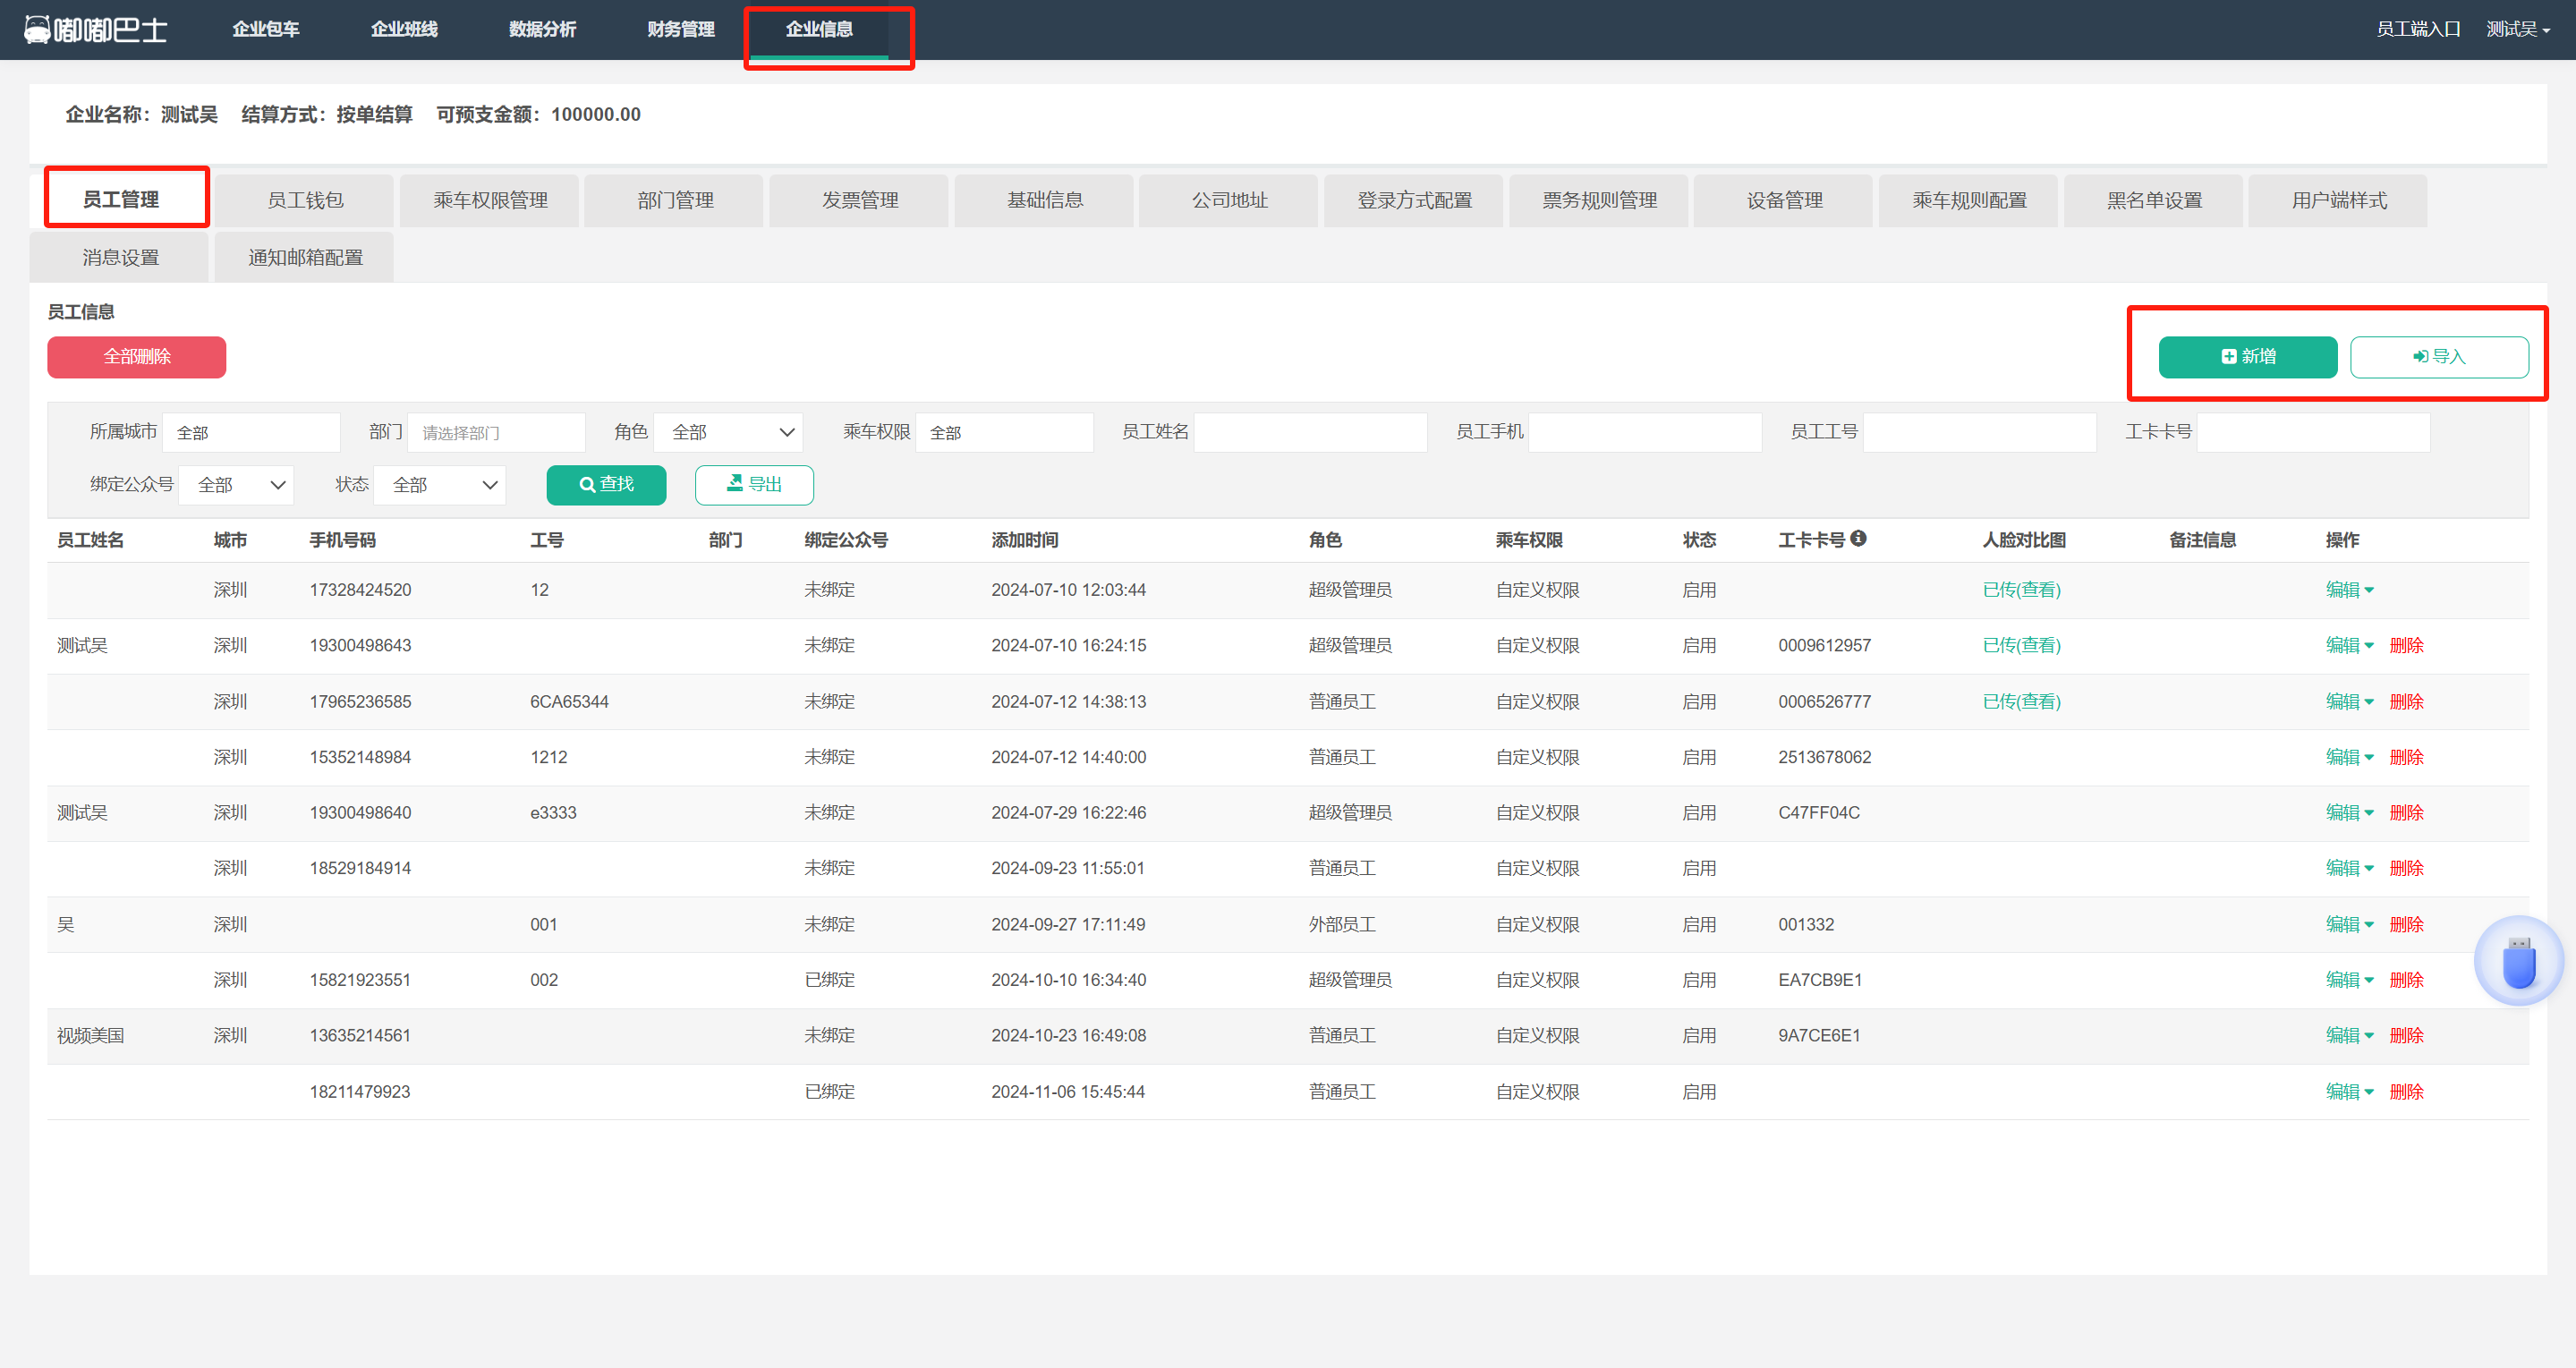Screen dimensions: 2576x1368
Task: Click the 嘟嘟巴士 bus logo
Action: point(95,29)
